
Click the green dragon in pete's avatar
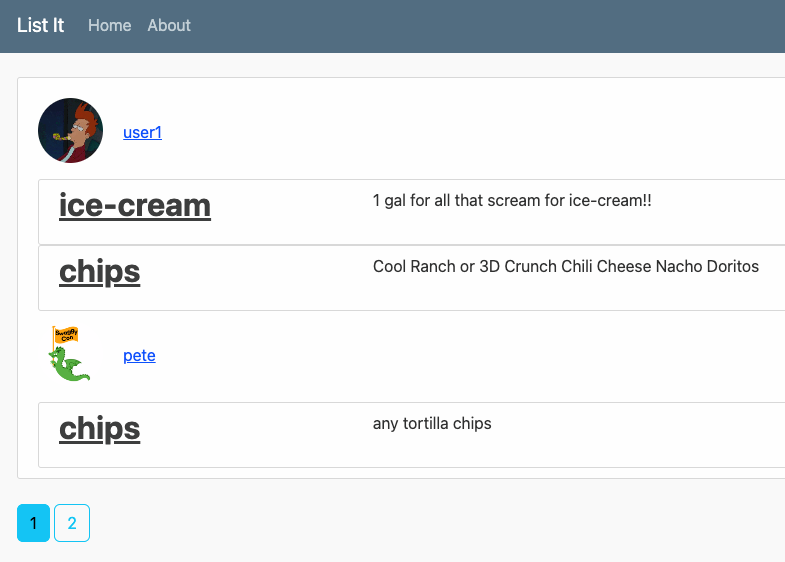pyautogui.click(x=70, y=364)
